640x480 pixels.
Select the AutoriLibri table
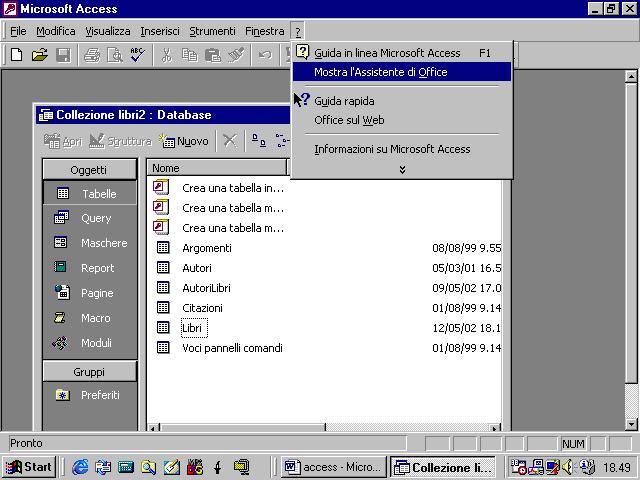tap(206, 288)
